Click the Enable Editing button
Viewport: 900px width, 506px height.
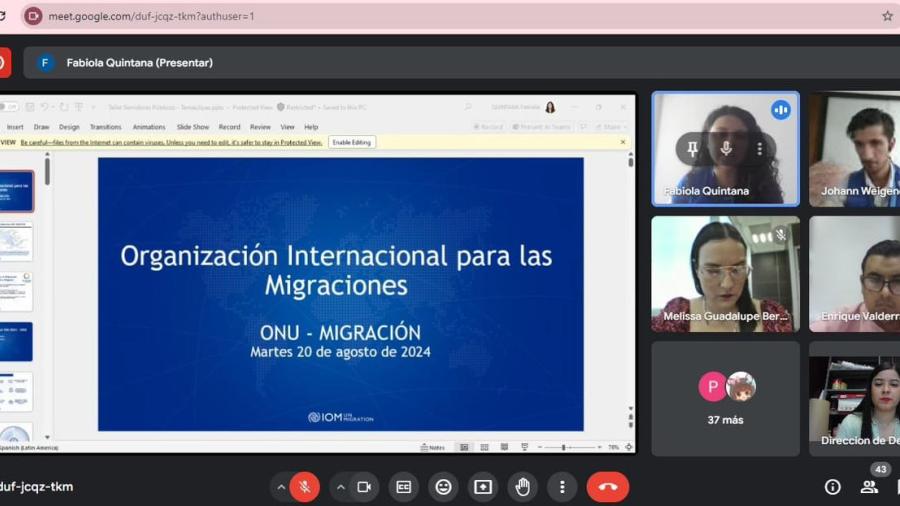(x=352, y=142)
